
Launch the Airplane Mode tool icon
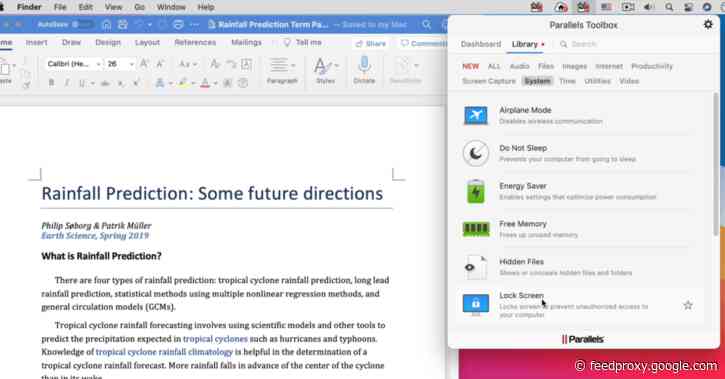click(x=476, y=115)
